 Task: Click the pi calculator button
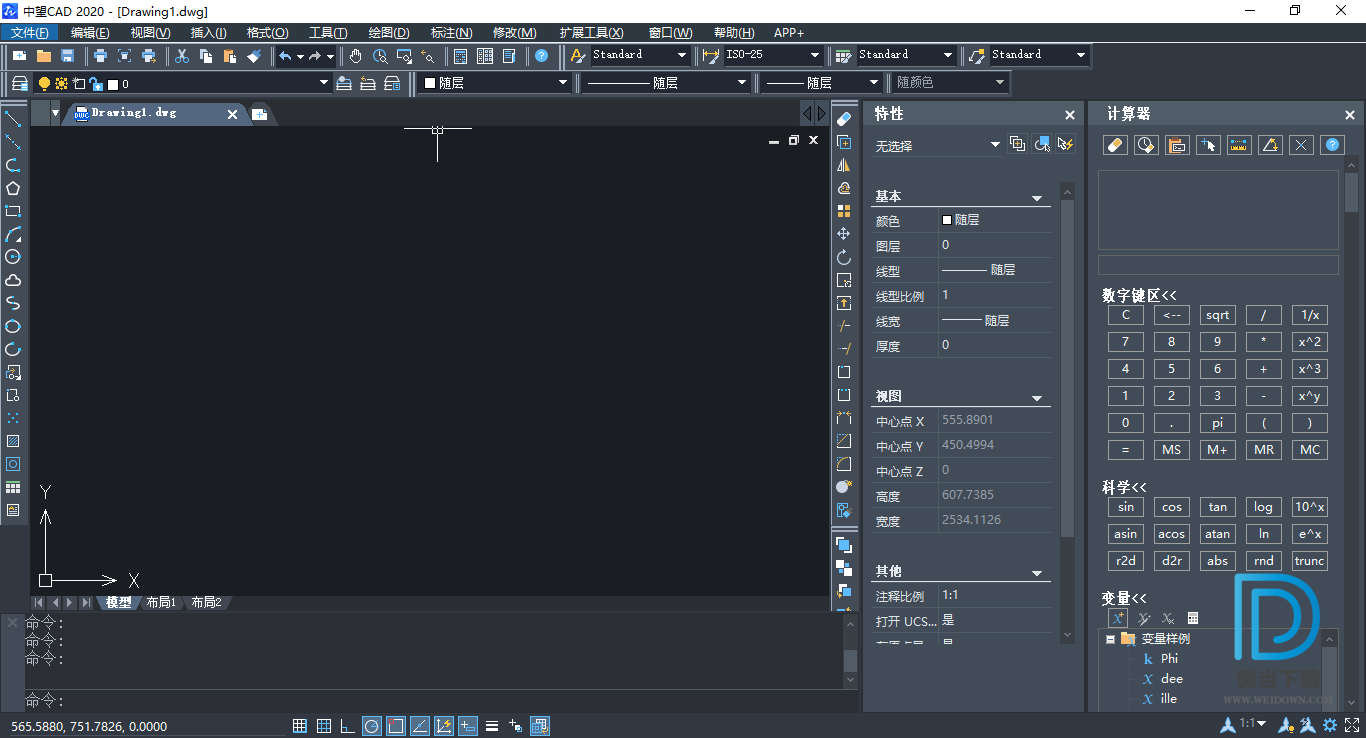(1217, 423)
